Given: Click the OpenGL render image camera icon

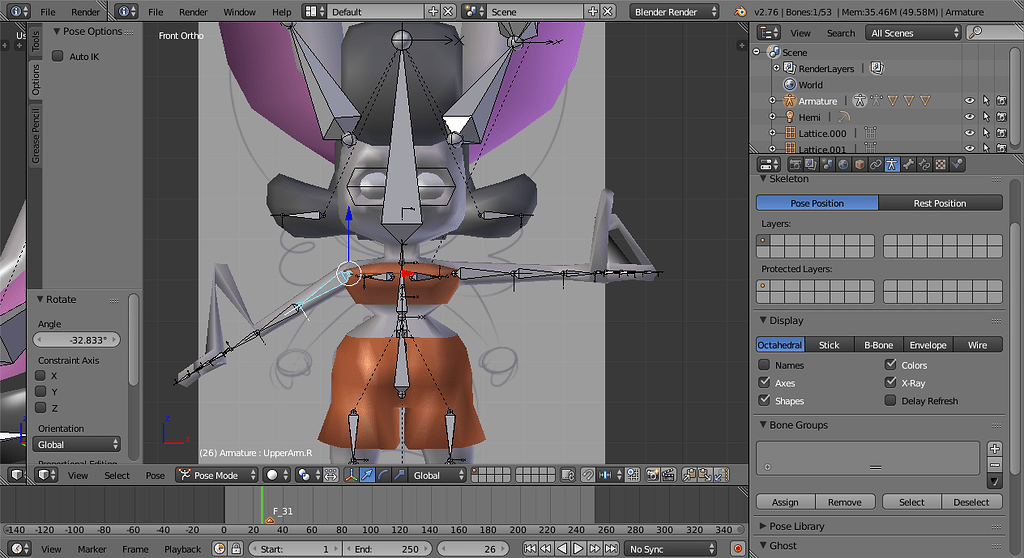Looking at the screenshot, I should 652,475.
